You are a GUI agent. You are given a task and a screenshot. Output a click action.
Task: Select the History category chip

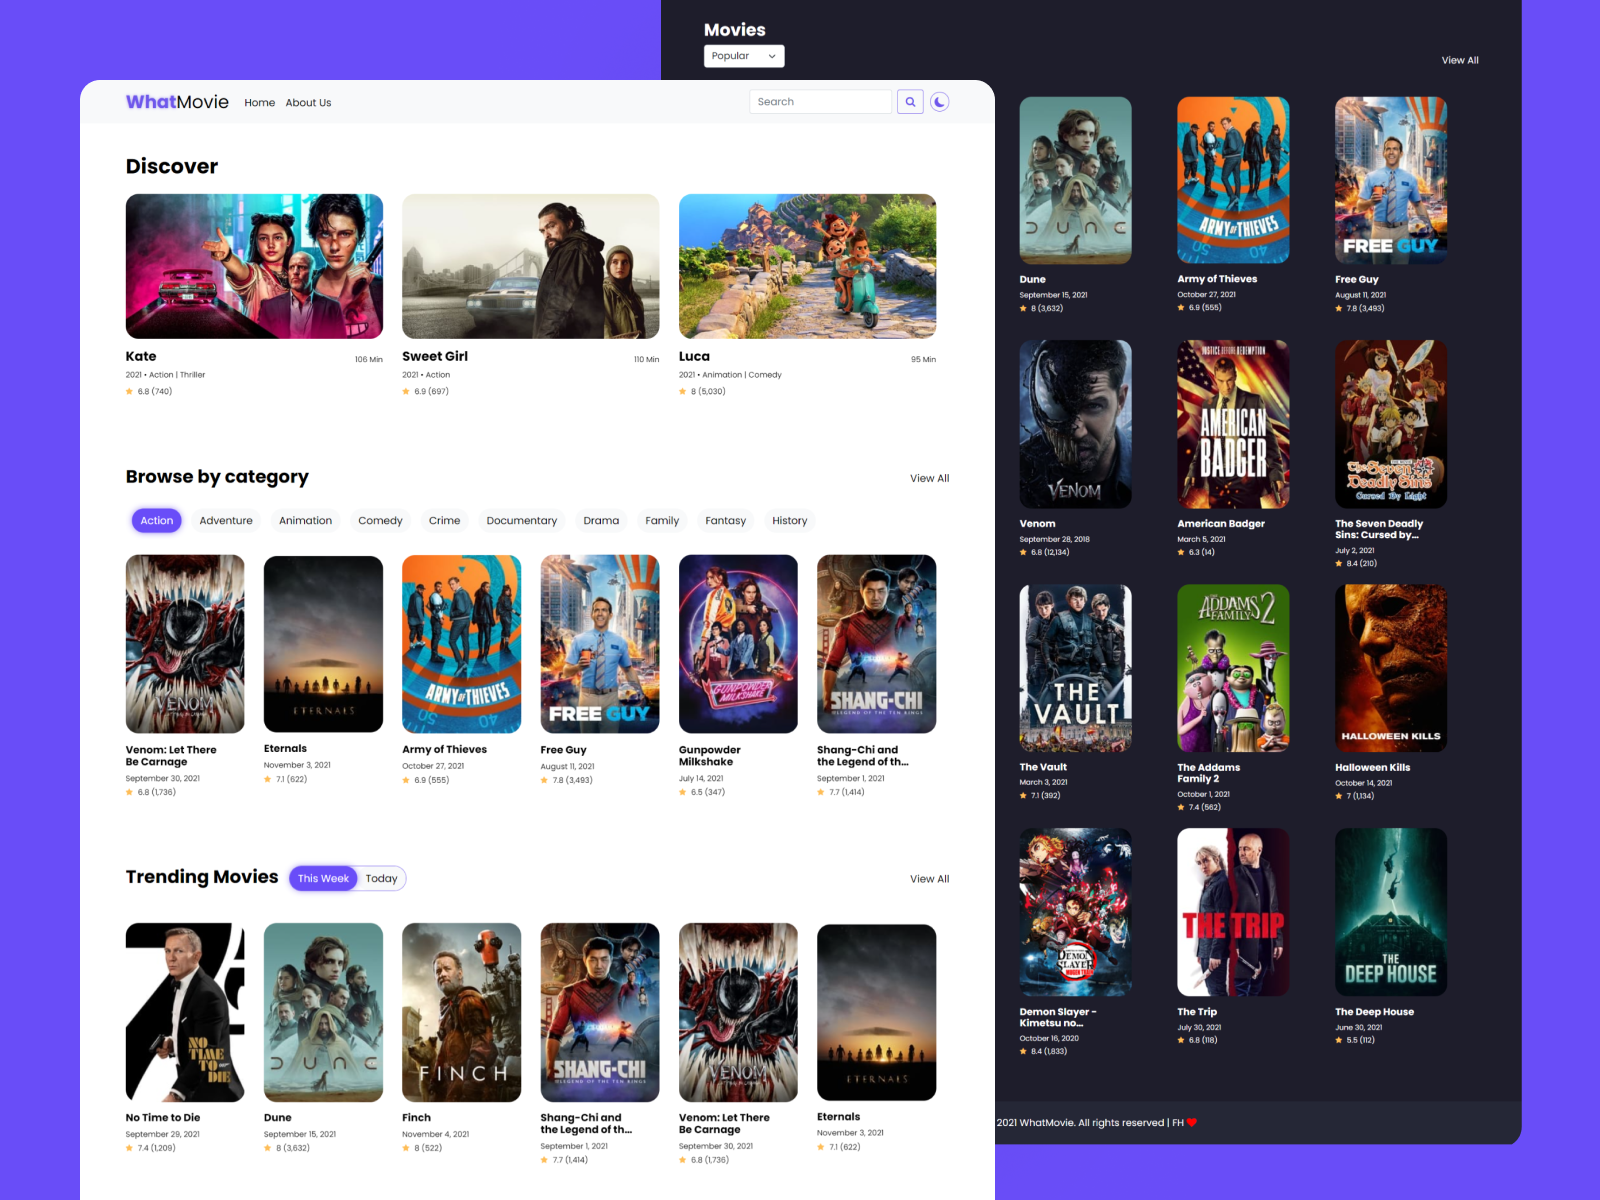(790, 521)
